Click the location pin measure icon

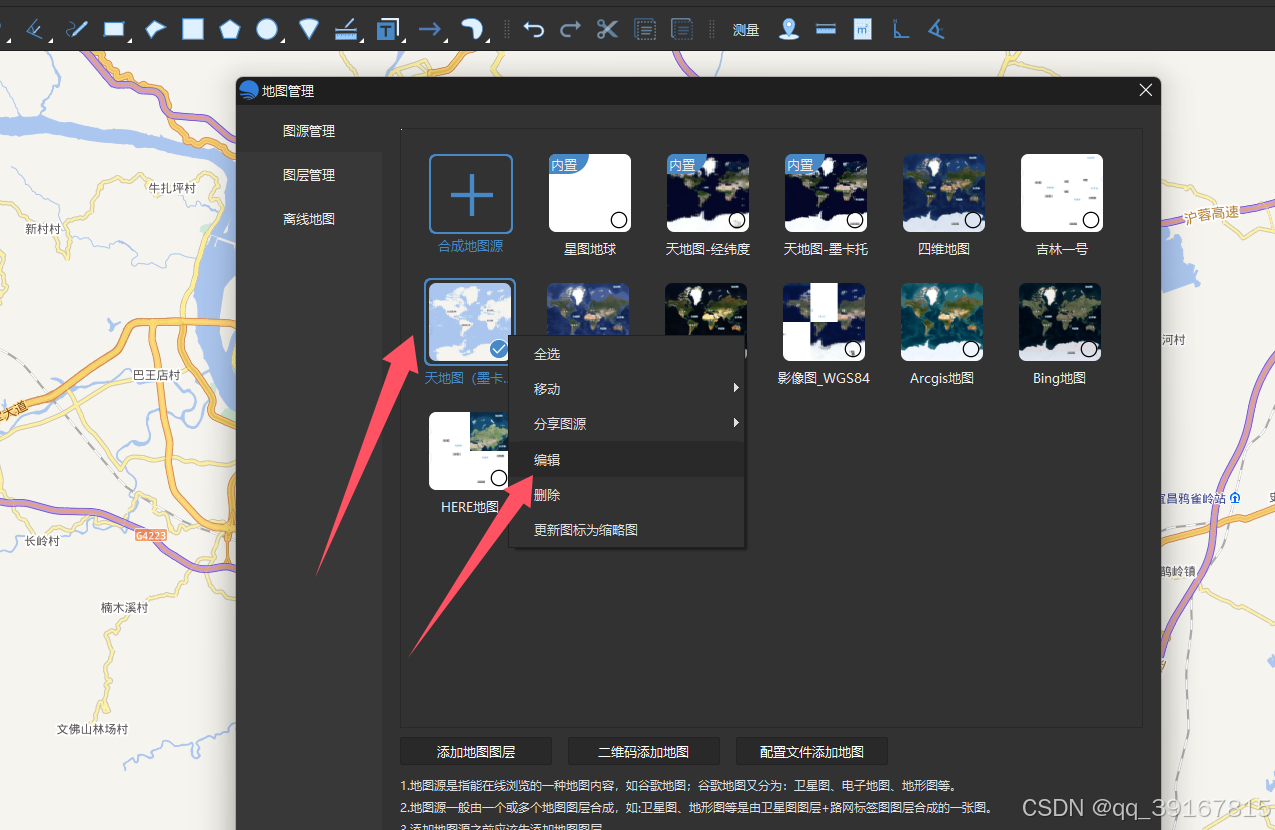click(789, 29)
